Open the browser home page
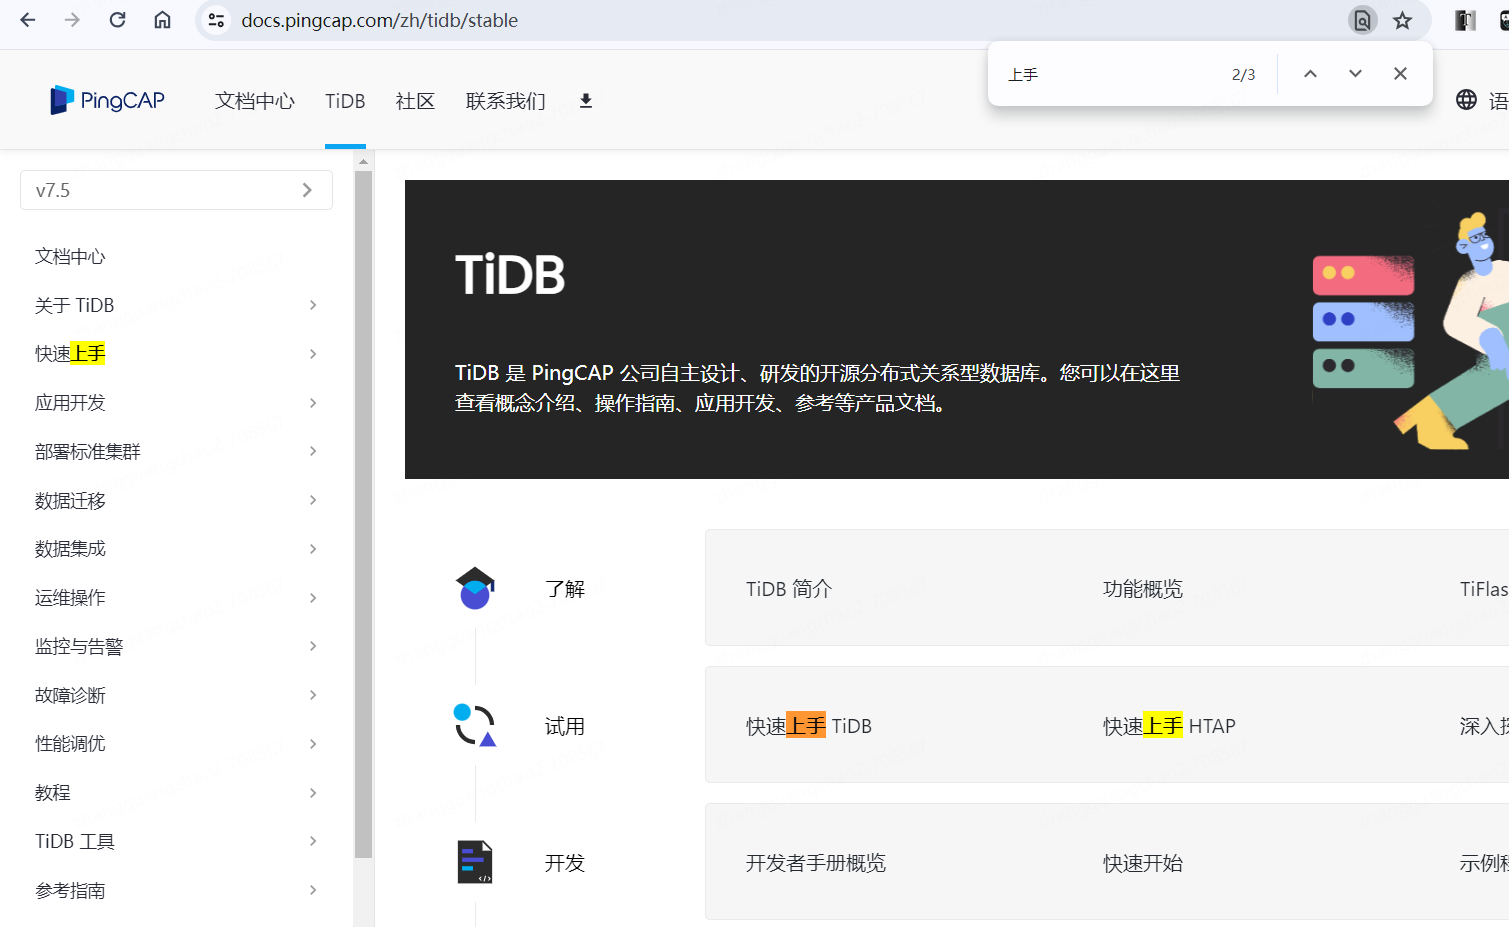Image resolution: width=1509 pixels, height=927 pixels. 162,20
